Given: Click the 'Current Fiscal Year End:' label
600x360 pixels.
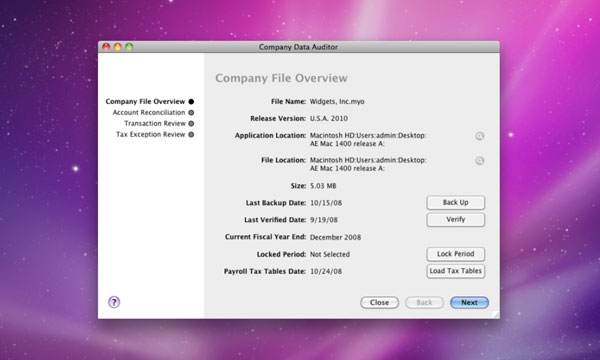Looking at the screenshot, I should click(266, 237).
